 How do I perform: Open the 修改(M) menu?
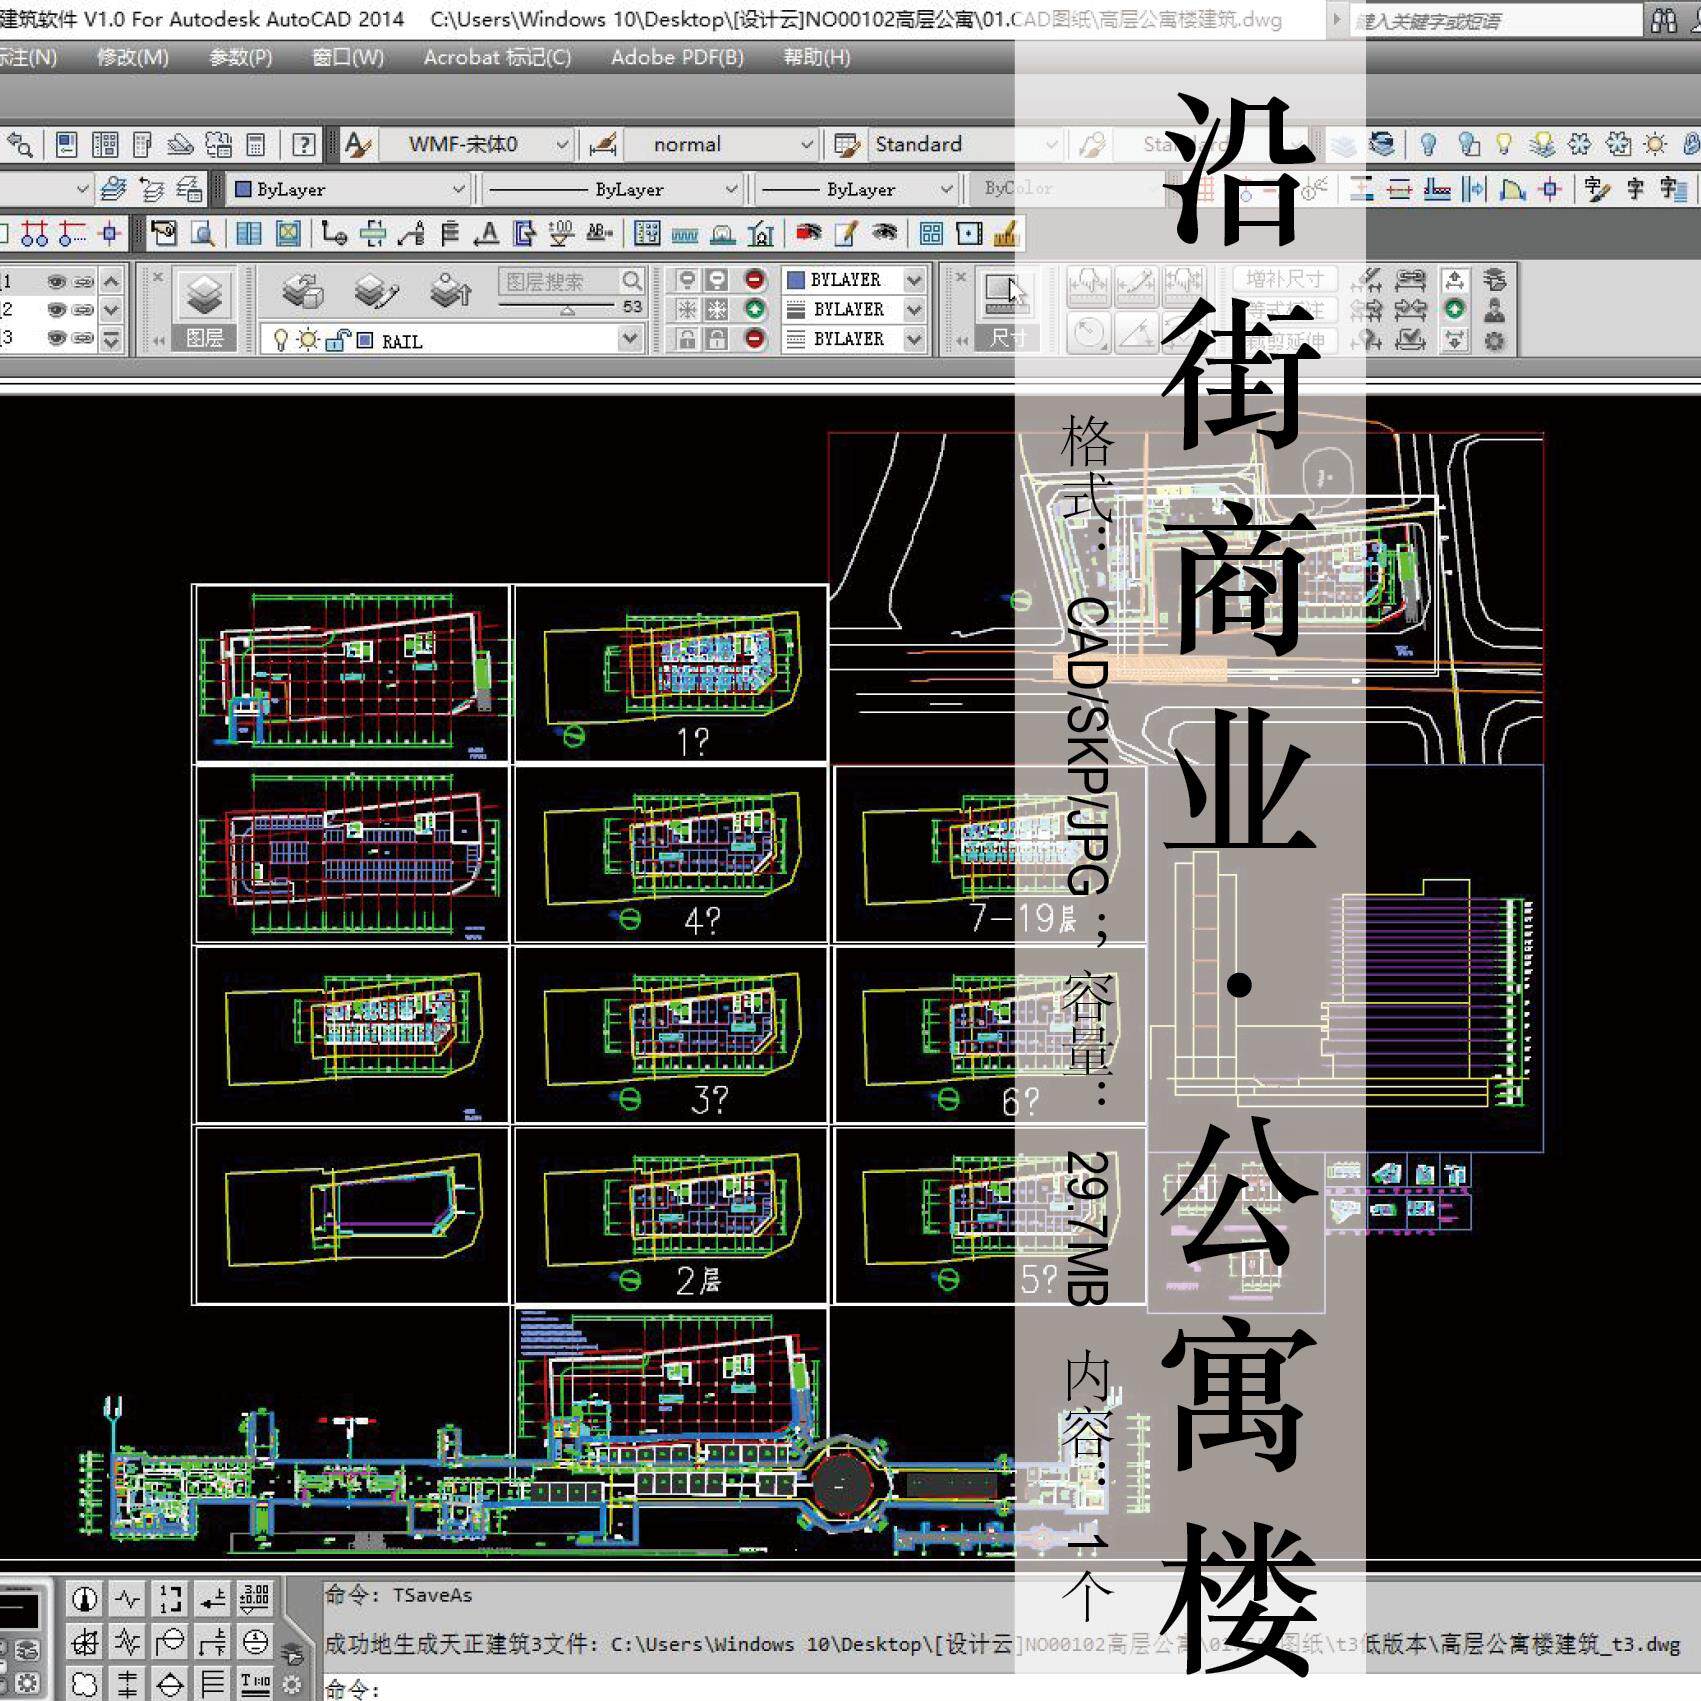coord(133,58)
